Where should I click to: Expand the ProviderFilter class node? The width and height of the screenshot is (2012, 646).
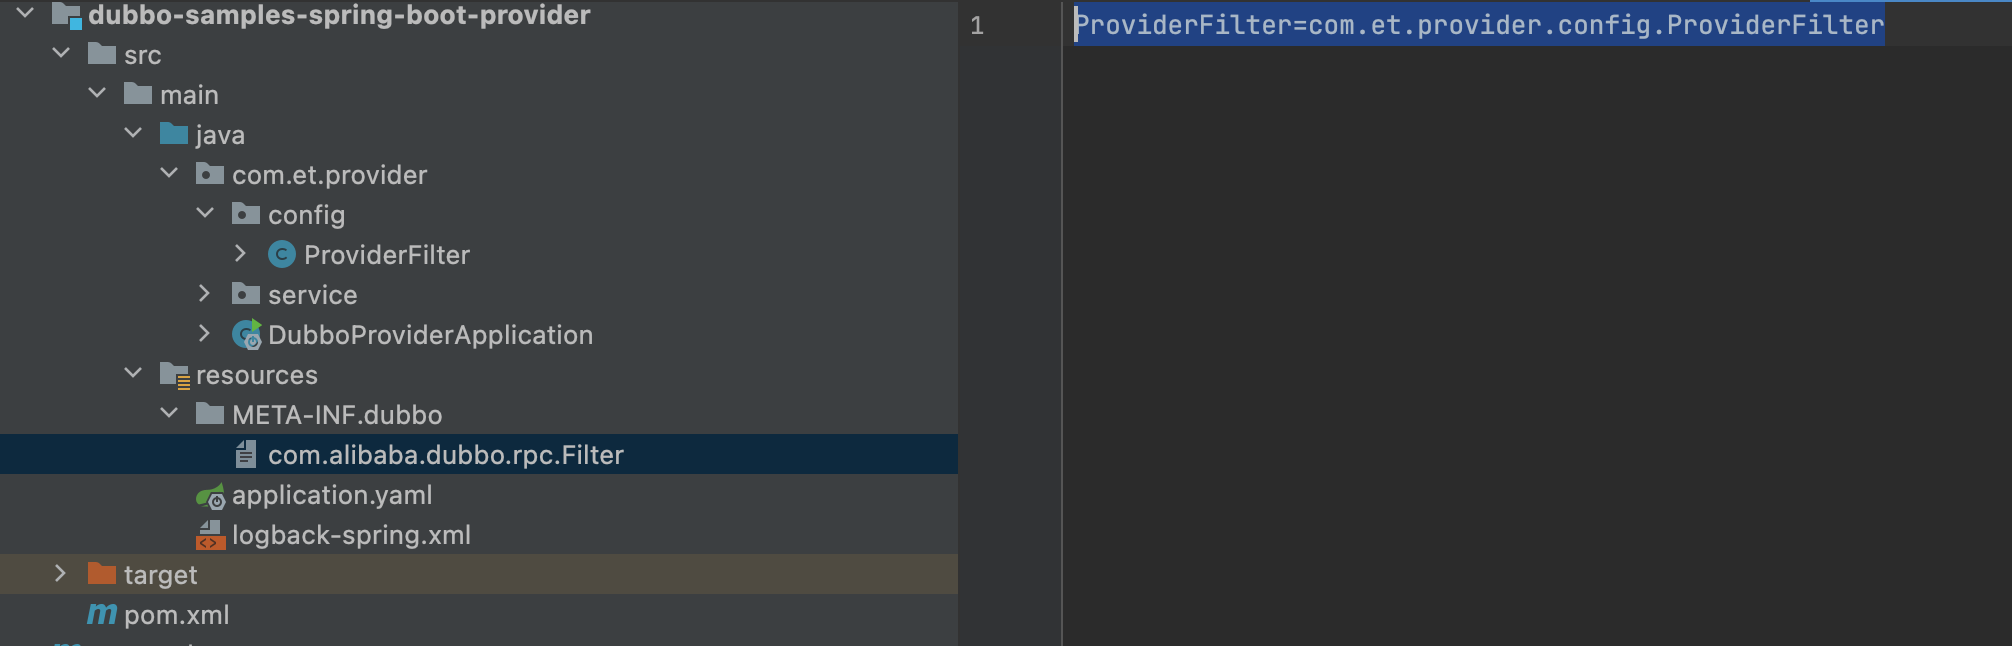click(x=240, y=254)
